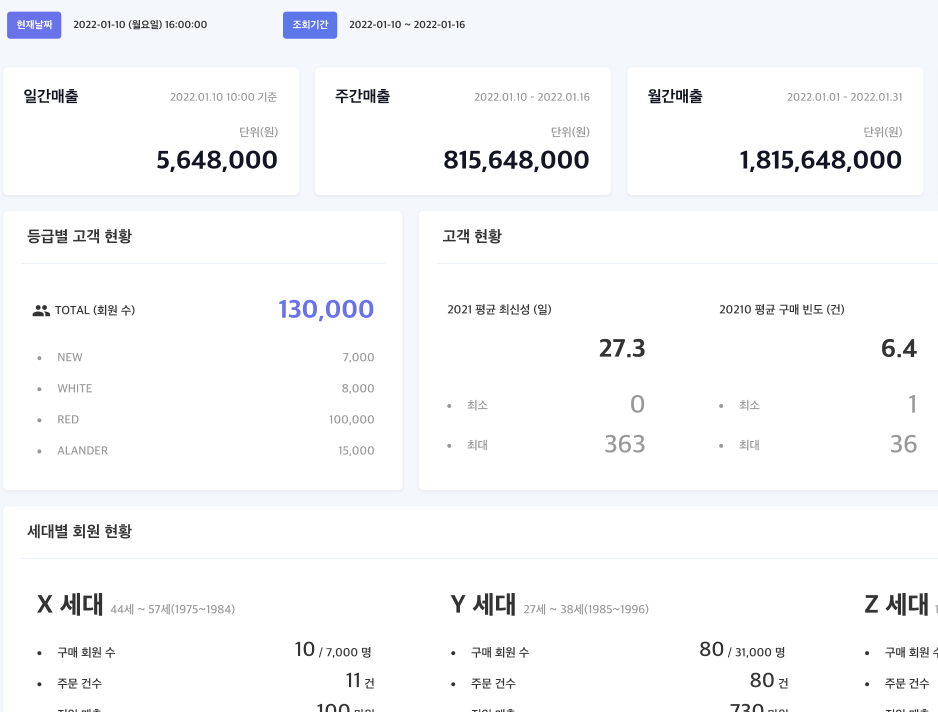
Task: Click the total member count 130,000
Action: pyautogui.click(x=326, y=309)
